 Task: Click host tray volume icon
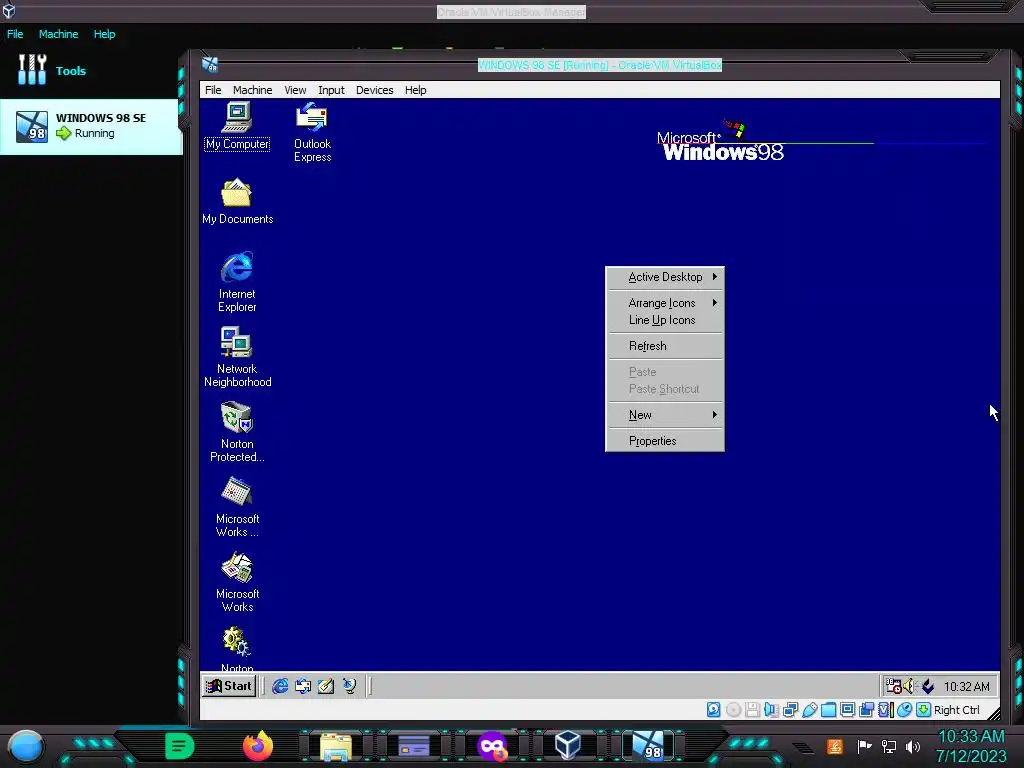coord(913,746)
